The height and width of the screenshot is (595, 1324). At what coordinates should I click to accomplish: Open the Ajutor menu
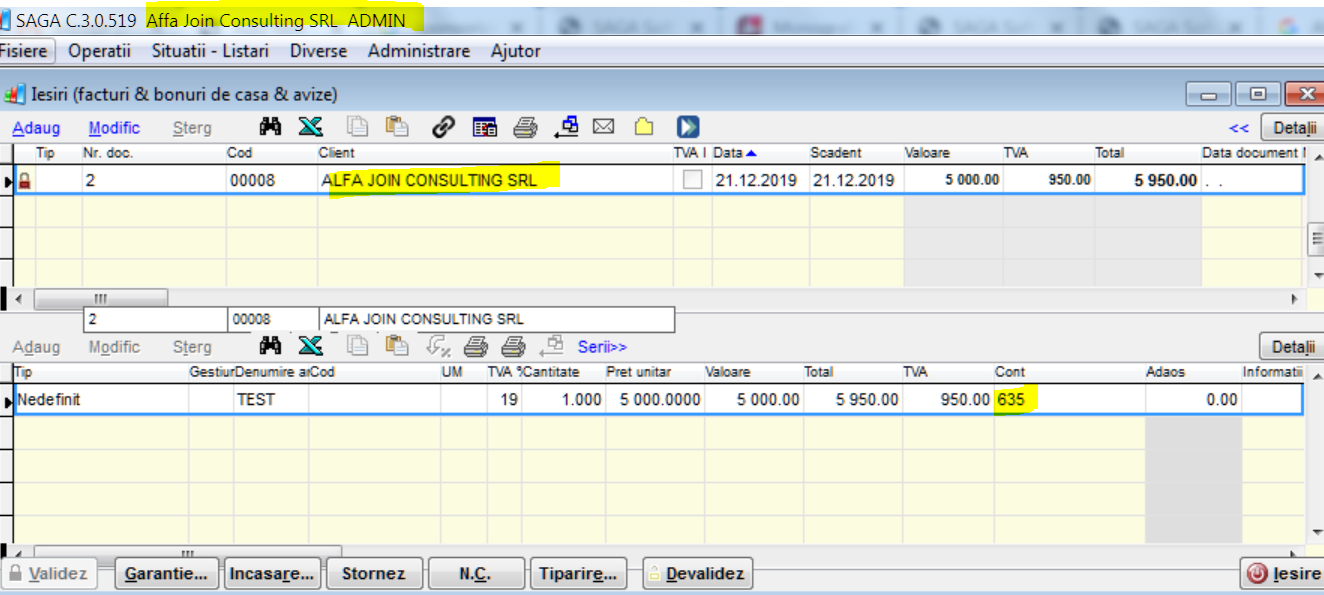516,51
